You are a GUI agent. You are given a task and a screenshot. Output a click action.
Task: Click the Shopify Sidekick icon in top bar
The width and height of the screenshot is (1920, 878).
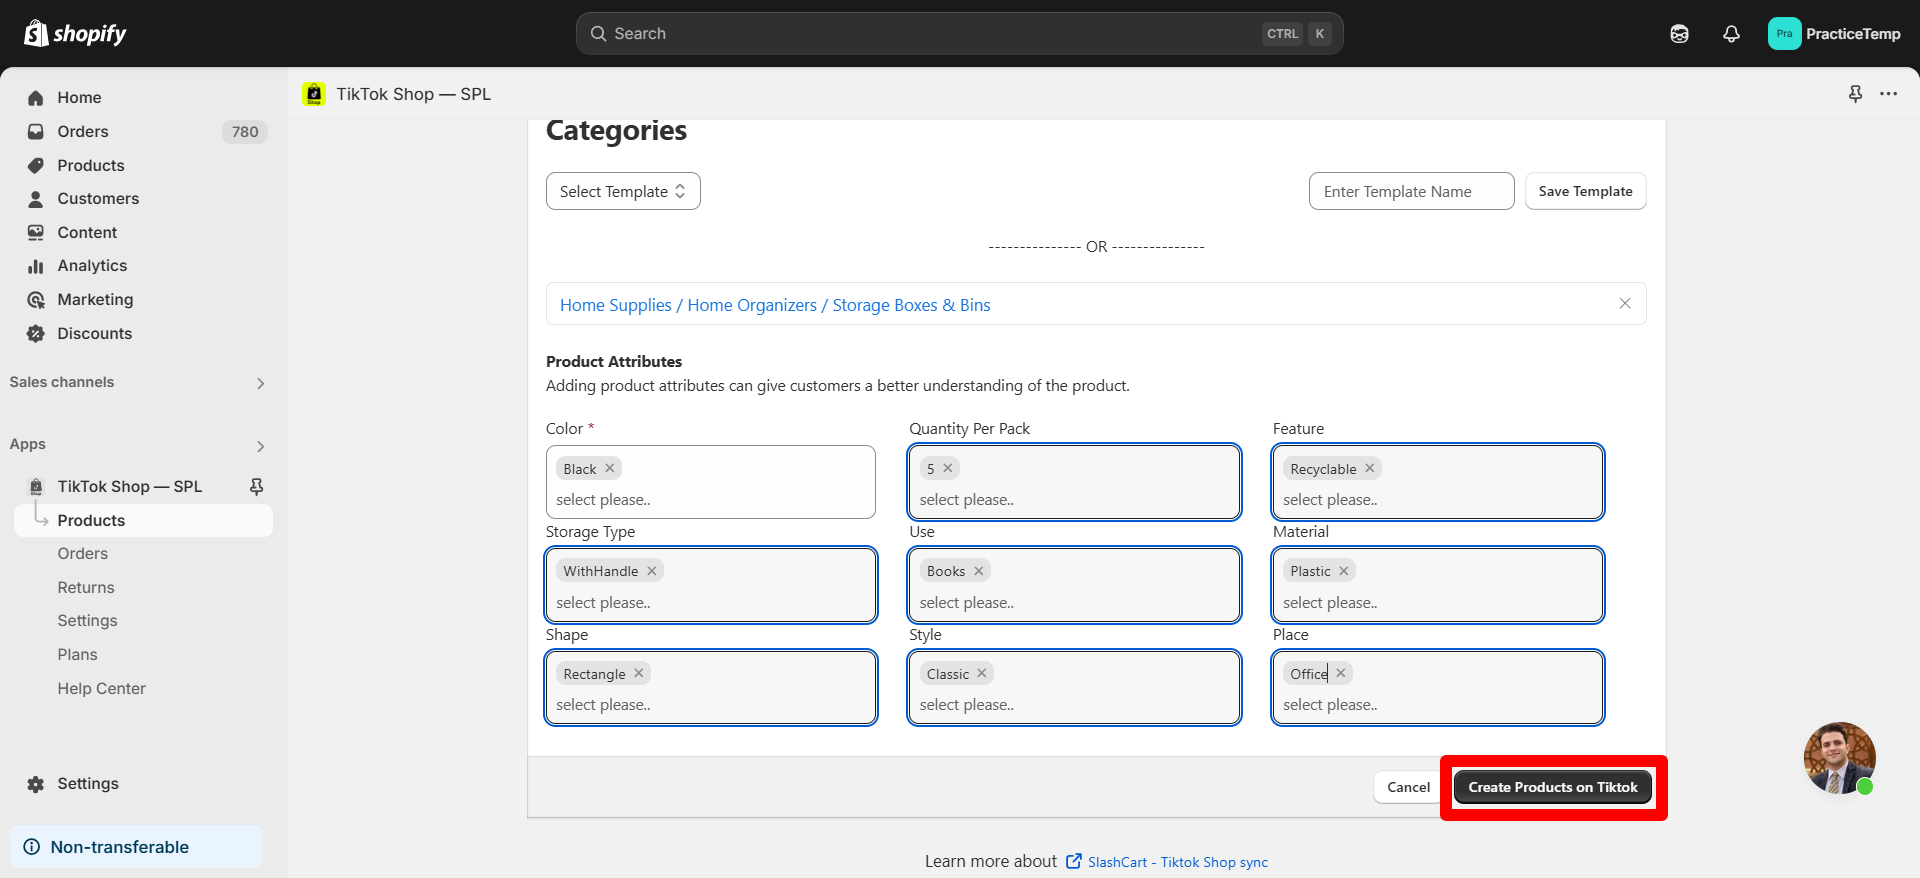(x=1679, y=34)
